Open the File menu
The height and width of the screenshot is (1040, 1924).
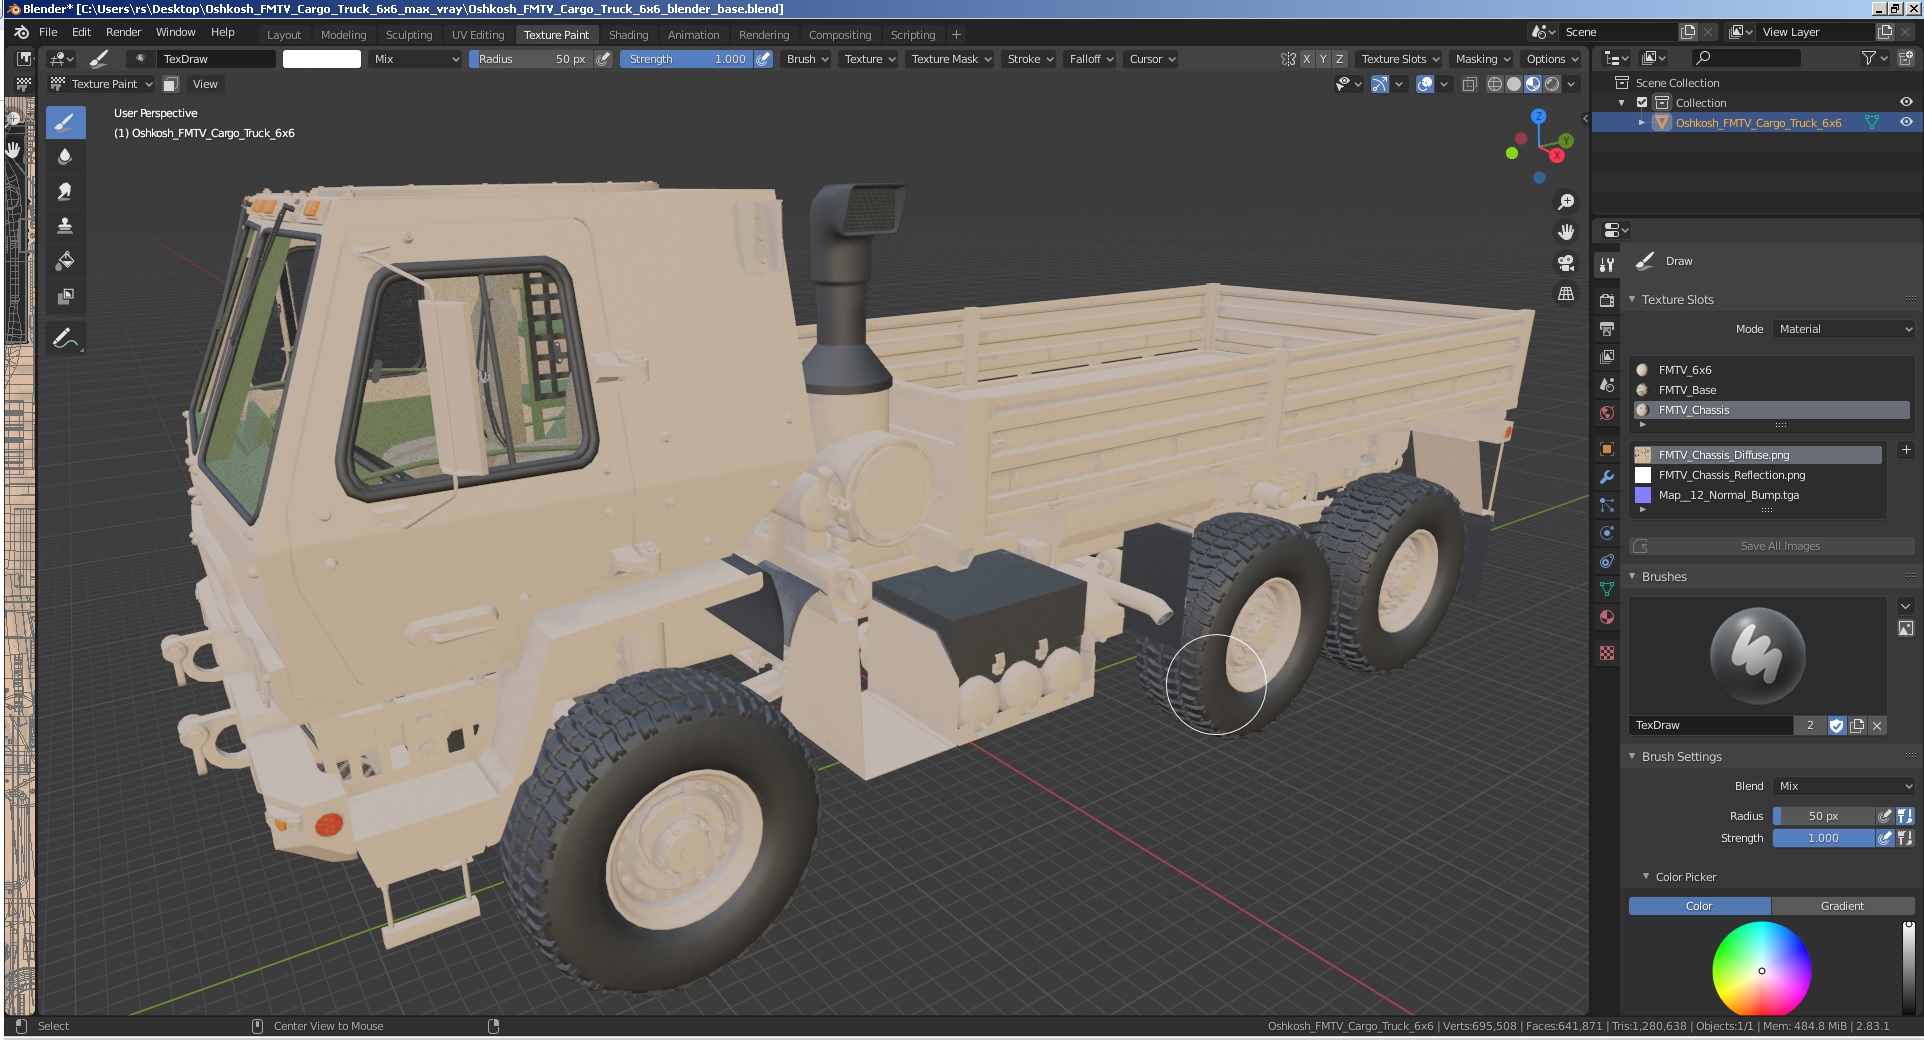(48, 32)
